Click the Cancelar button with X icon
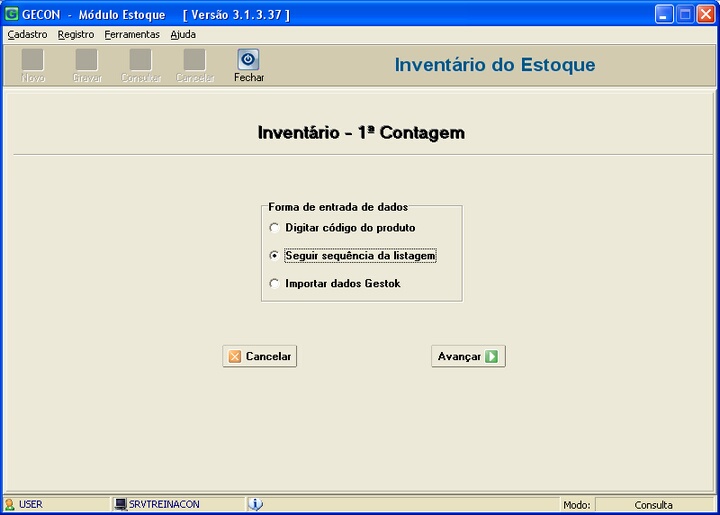720x515 pixels. 259,356
